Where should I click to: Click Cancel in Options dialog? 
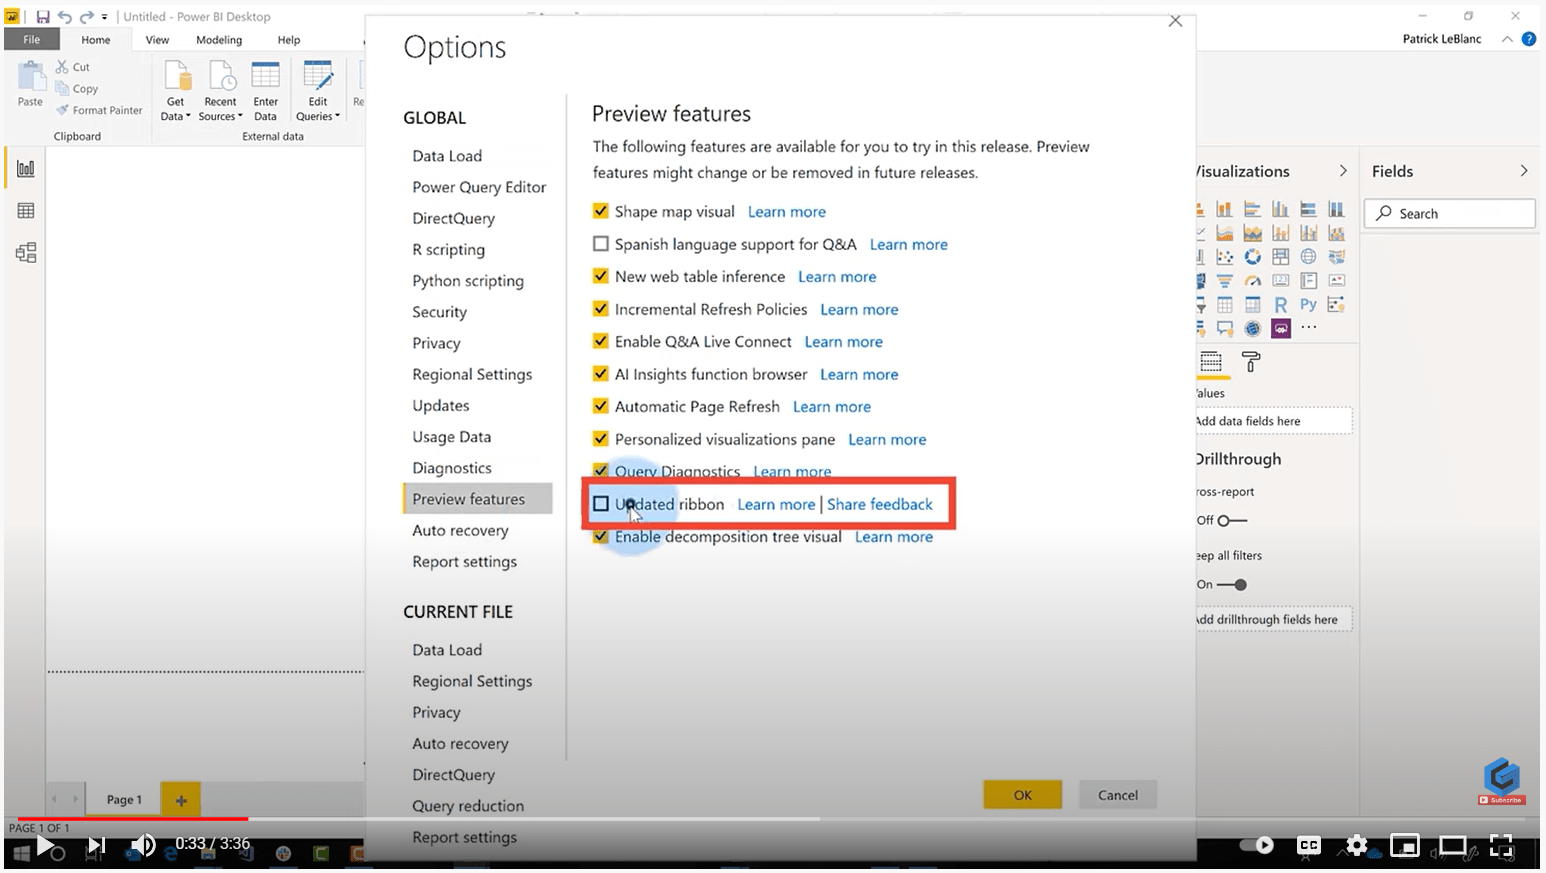tap(1118, 795)
